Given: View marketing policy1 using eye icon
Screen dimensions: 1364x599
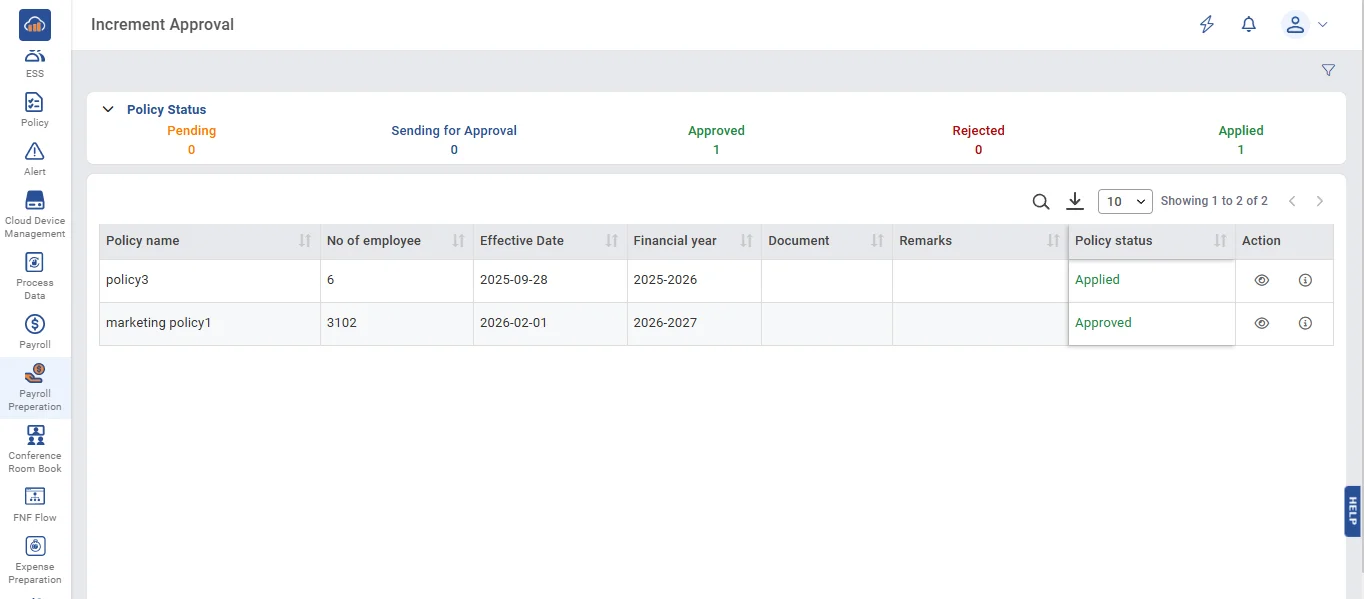Looking at the screenshot, I should 1262,323.
